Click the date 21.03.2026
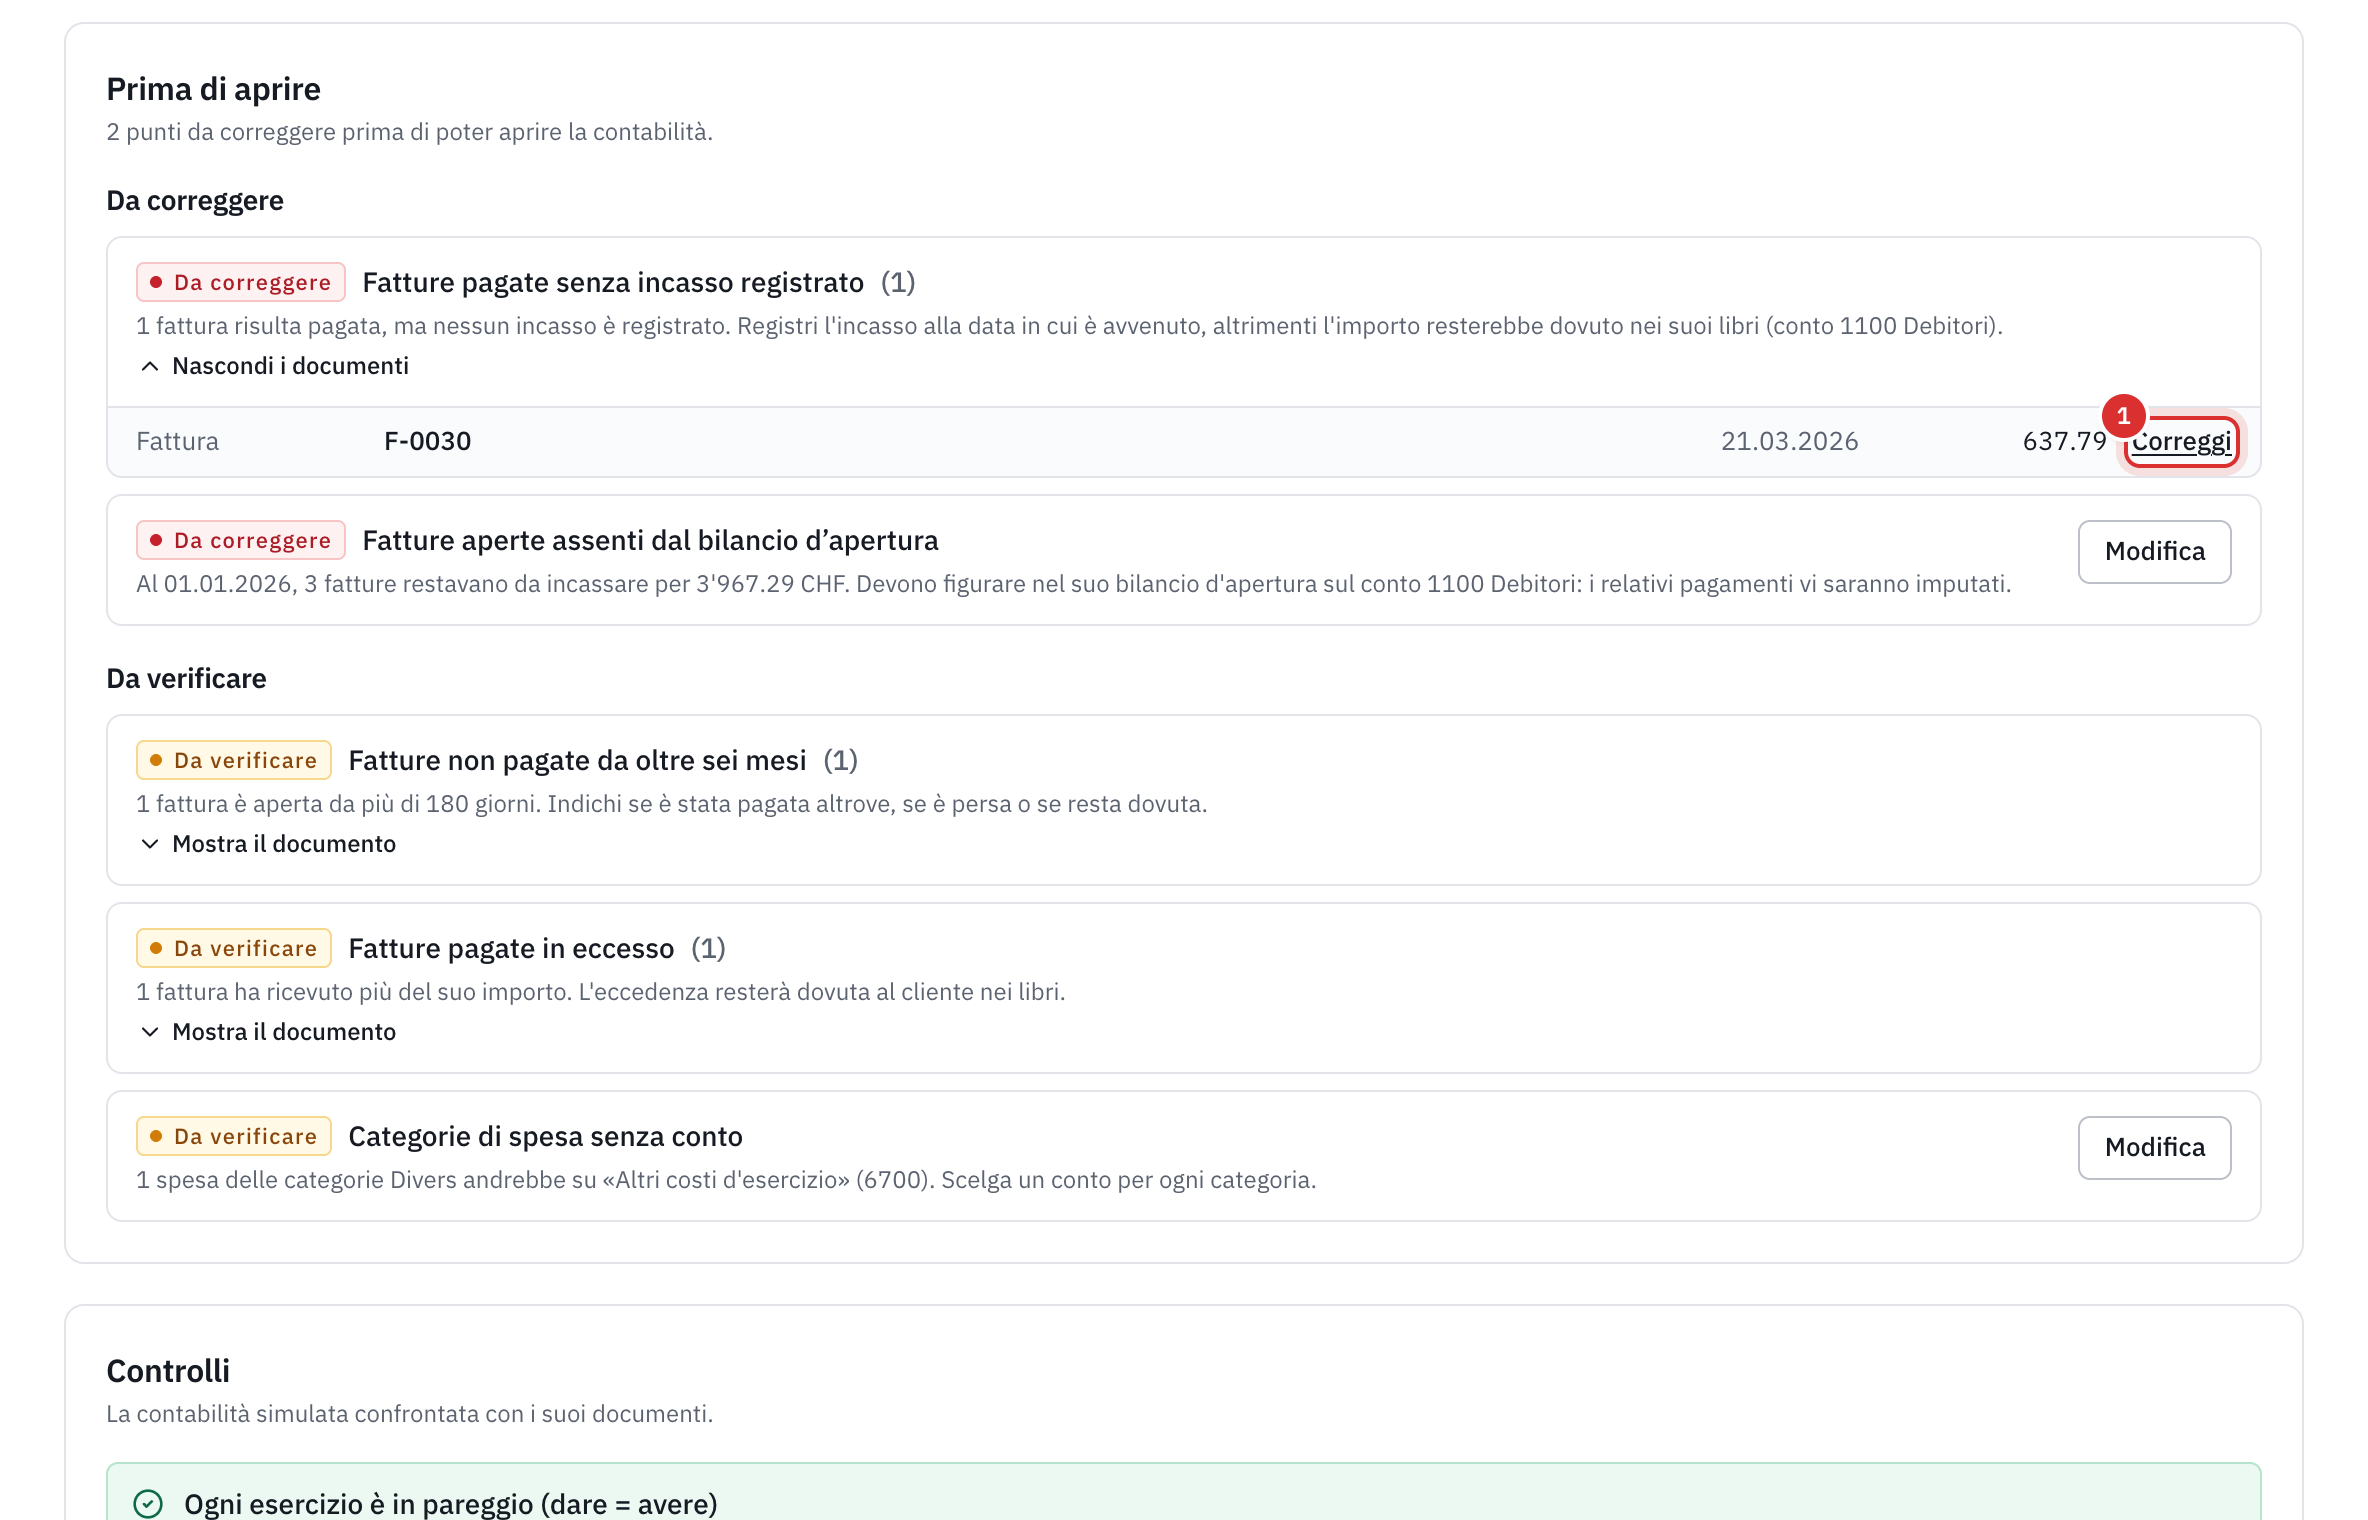The image size is (2368, 1520). 1789,441
